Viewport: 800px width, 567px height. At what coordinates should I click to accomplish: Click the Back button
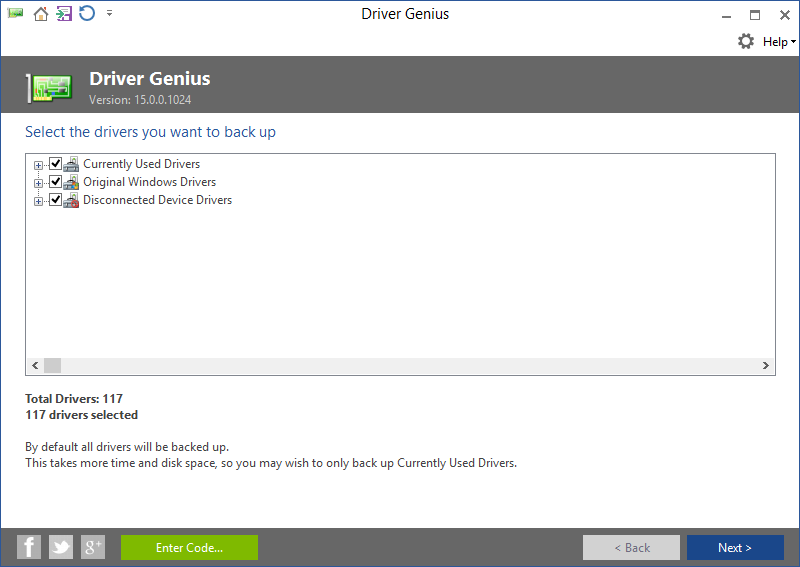pyautogui.click(x=632, y=548)
